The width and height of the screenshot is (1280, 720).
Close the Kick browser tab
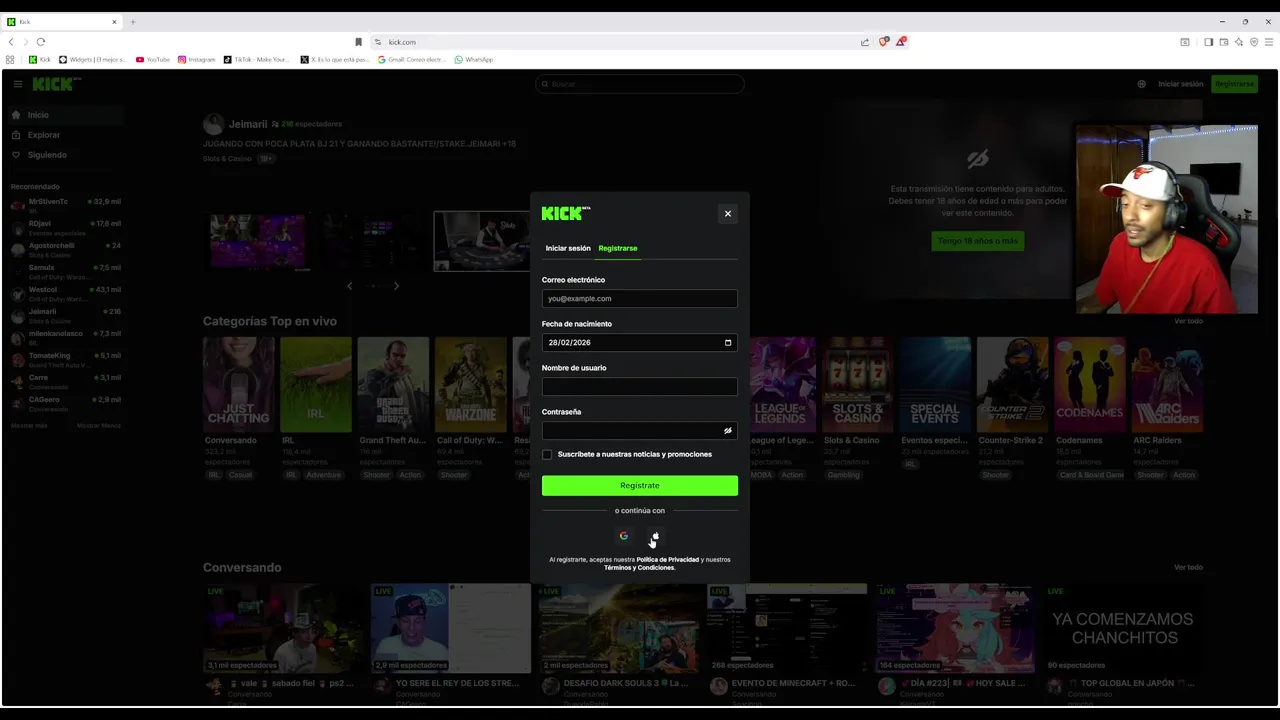pyautogui.click(x=114, y=21)
